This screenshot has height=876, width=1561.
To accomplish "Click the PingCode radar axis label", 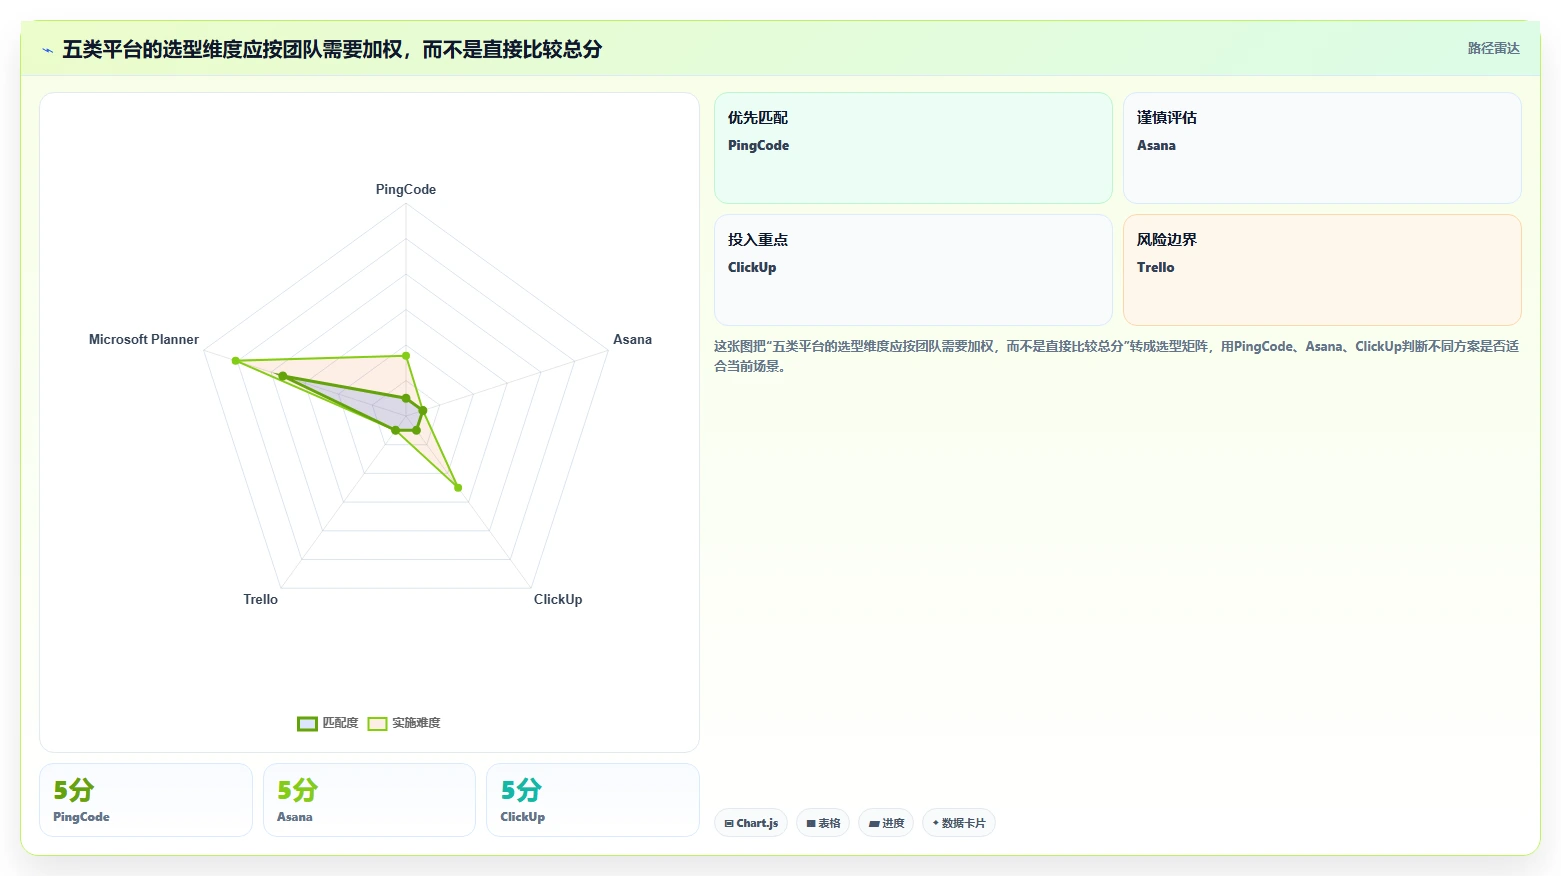I will (406, 189).
